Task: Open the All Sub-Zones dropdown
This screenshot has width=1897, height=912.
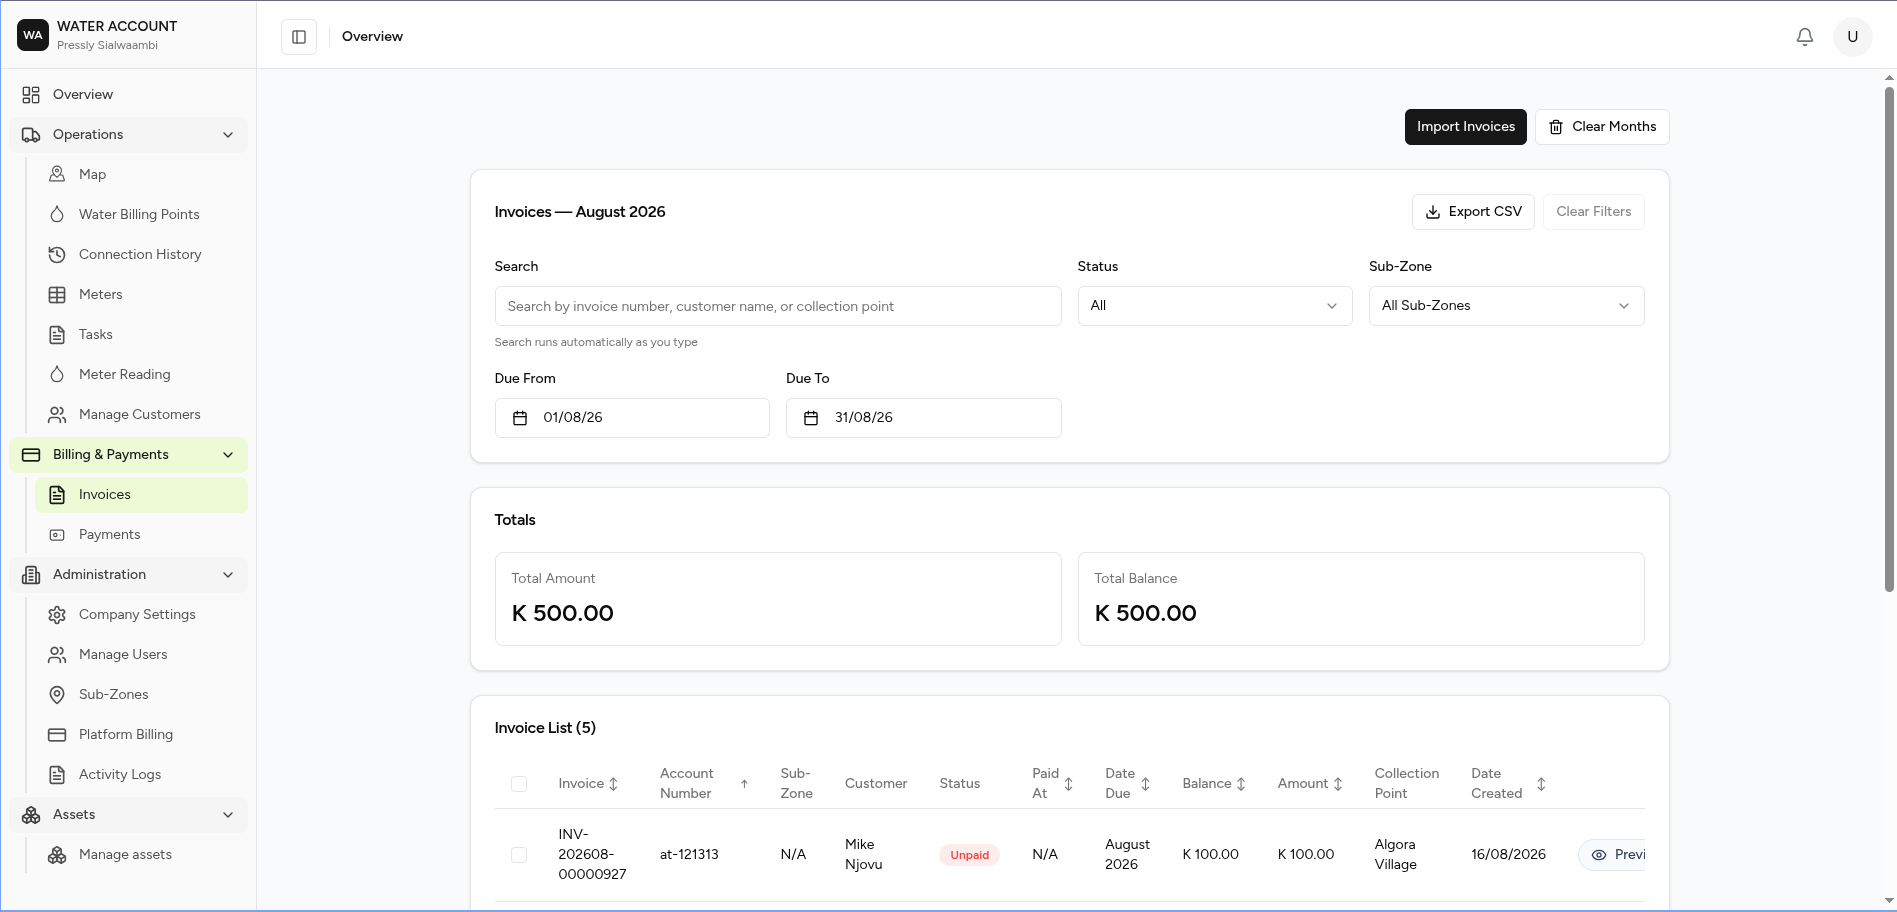Action: [x=1506, y=306]
